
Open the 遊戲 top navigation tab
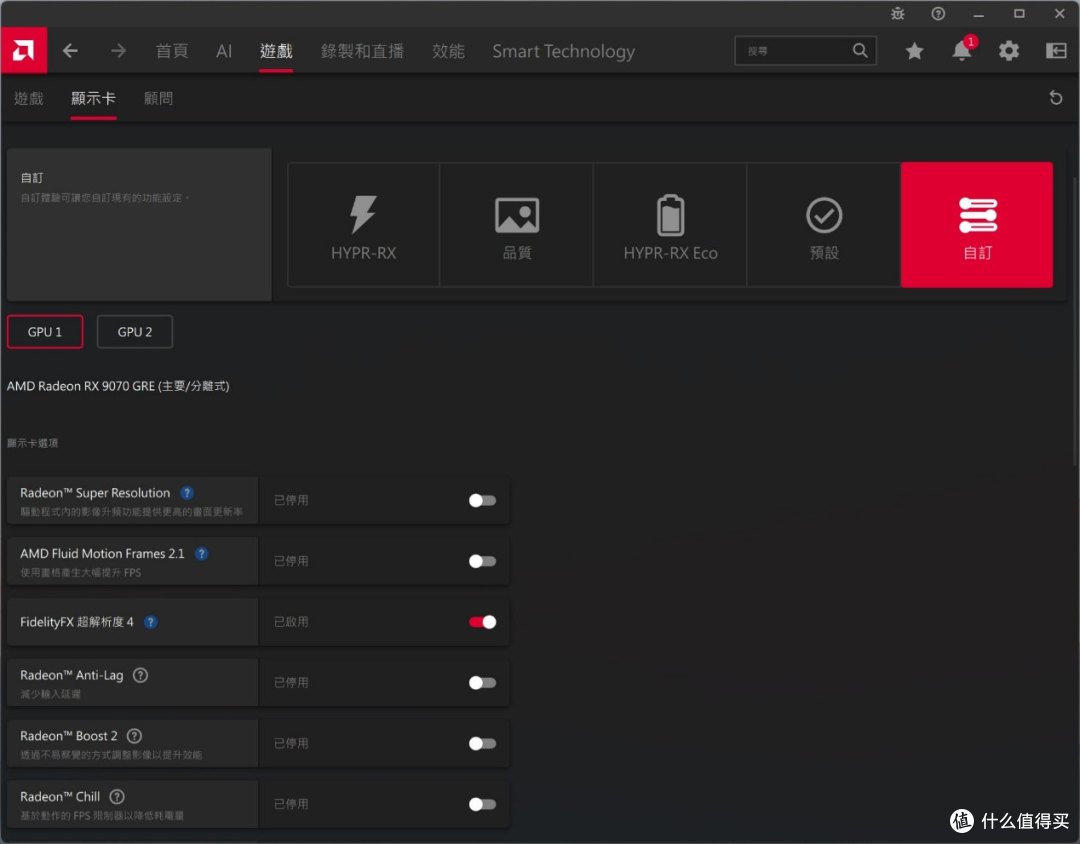[276, 51]
